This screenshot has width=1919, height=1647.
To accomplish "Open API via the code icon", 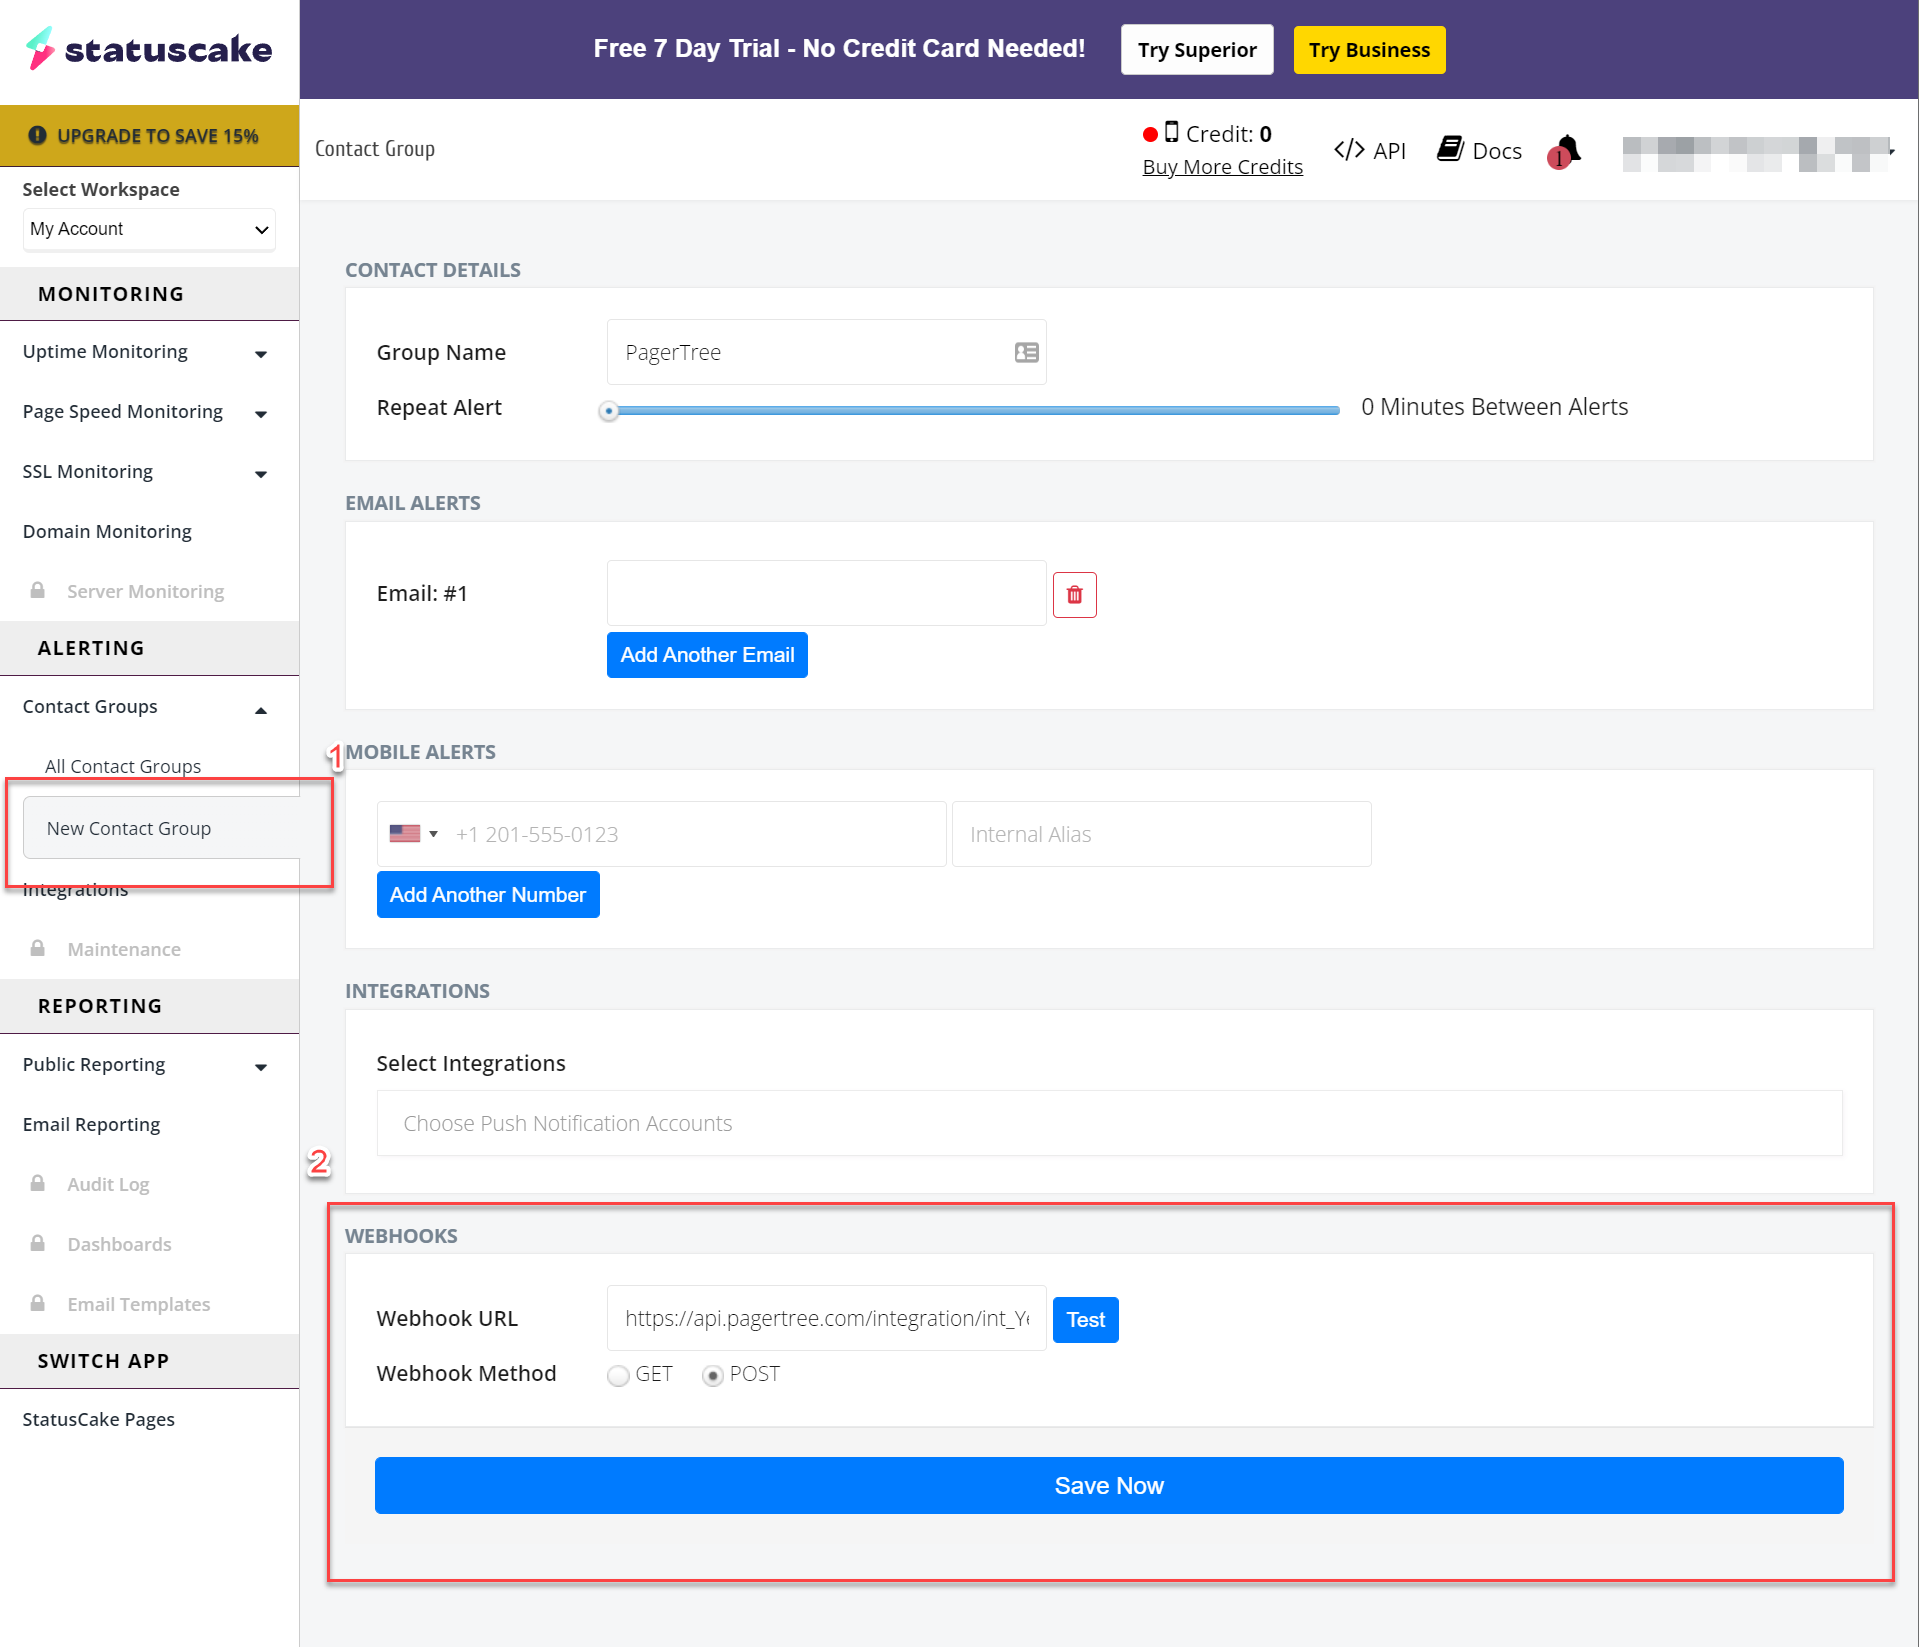I will pos(1349,150).
